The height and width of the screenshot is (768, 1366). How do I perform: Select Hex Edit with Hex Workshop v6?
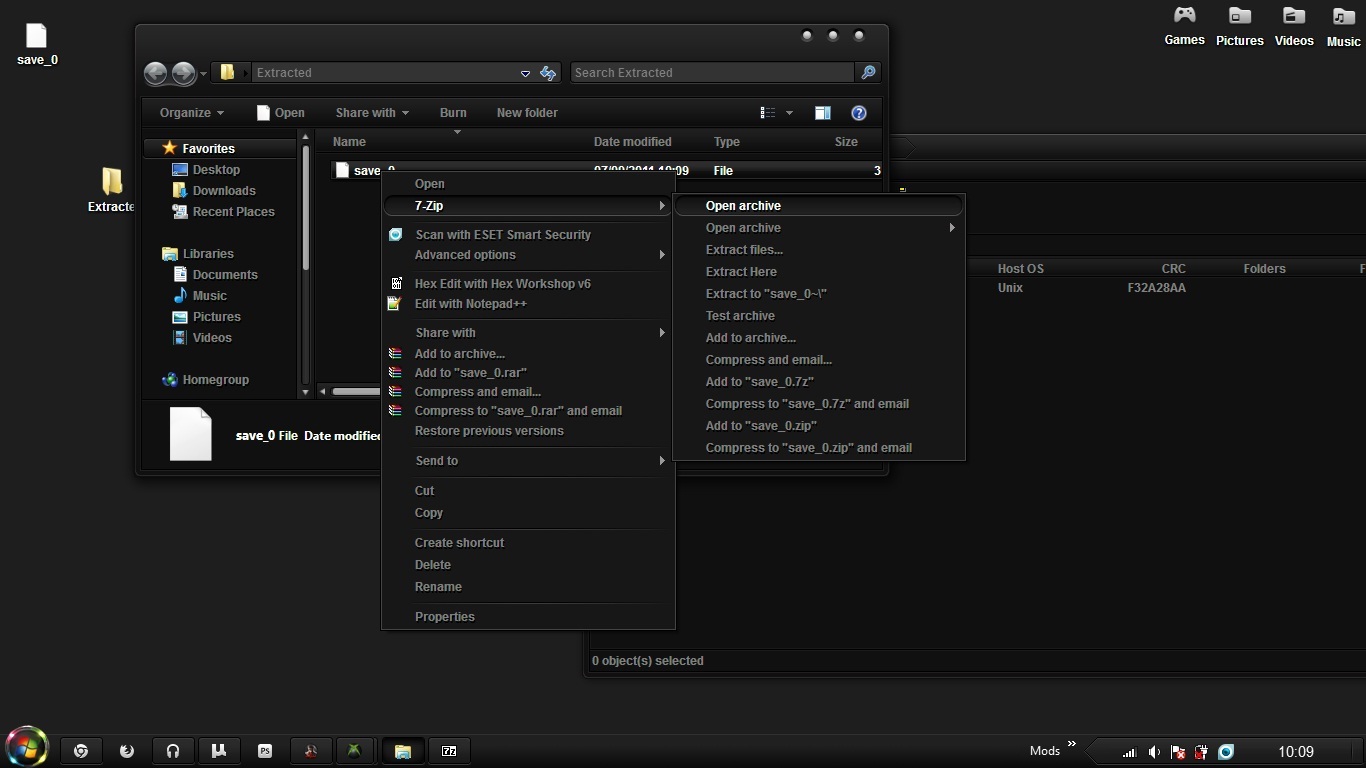(x=502, y=284)
